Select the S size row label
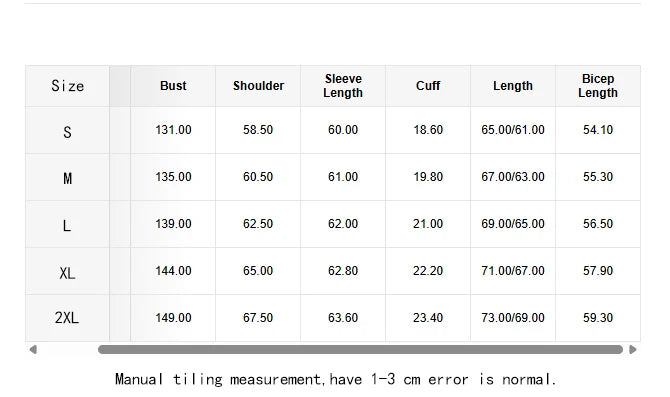670x397 pixels. 68,132
